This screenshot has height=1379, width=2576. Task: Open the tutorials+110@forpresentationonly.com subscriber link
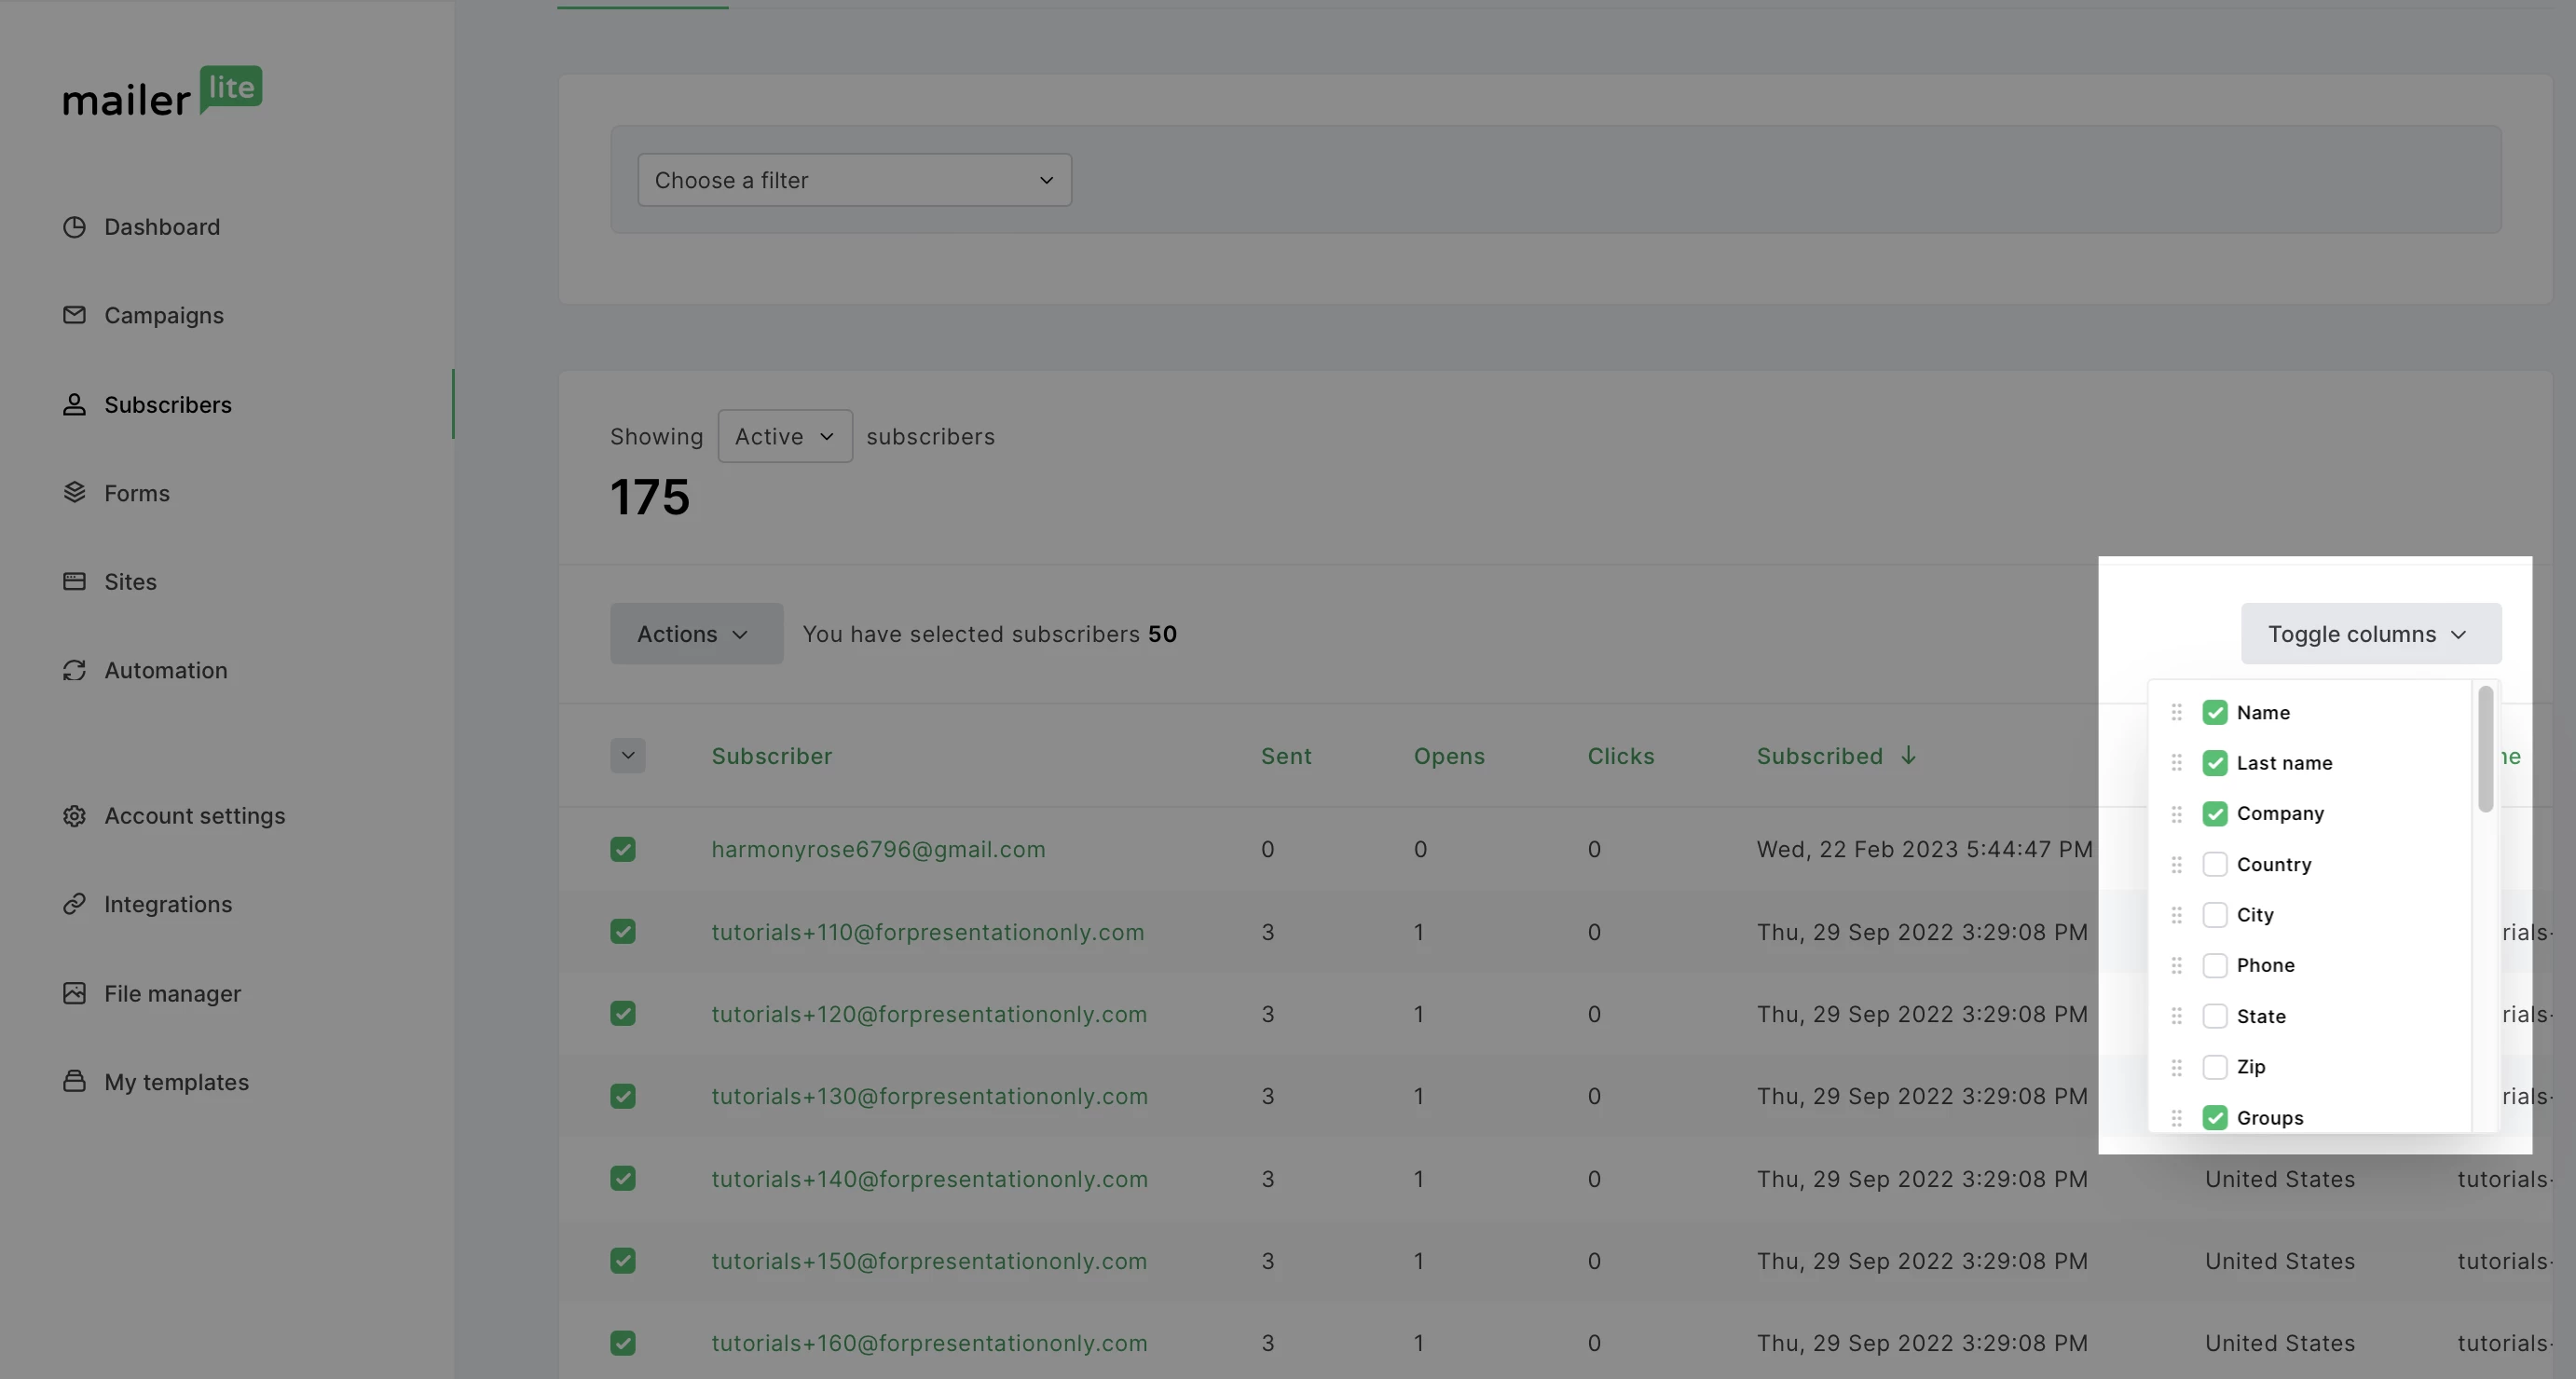coord(927,932)
